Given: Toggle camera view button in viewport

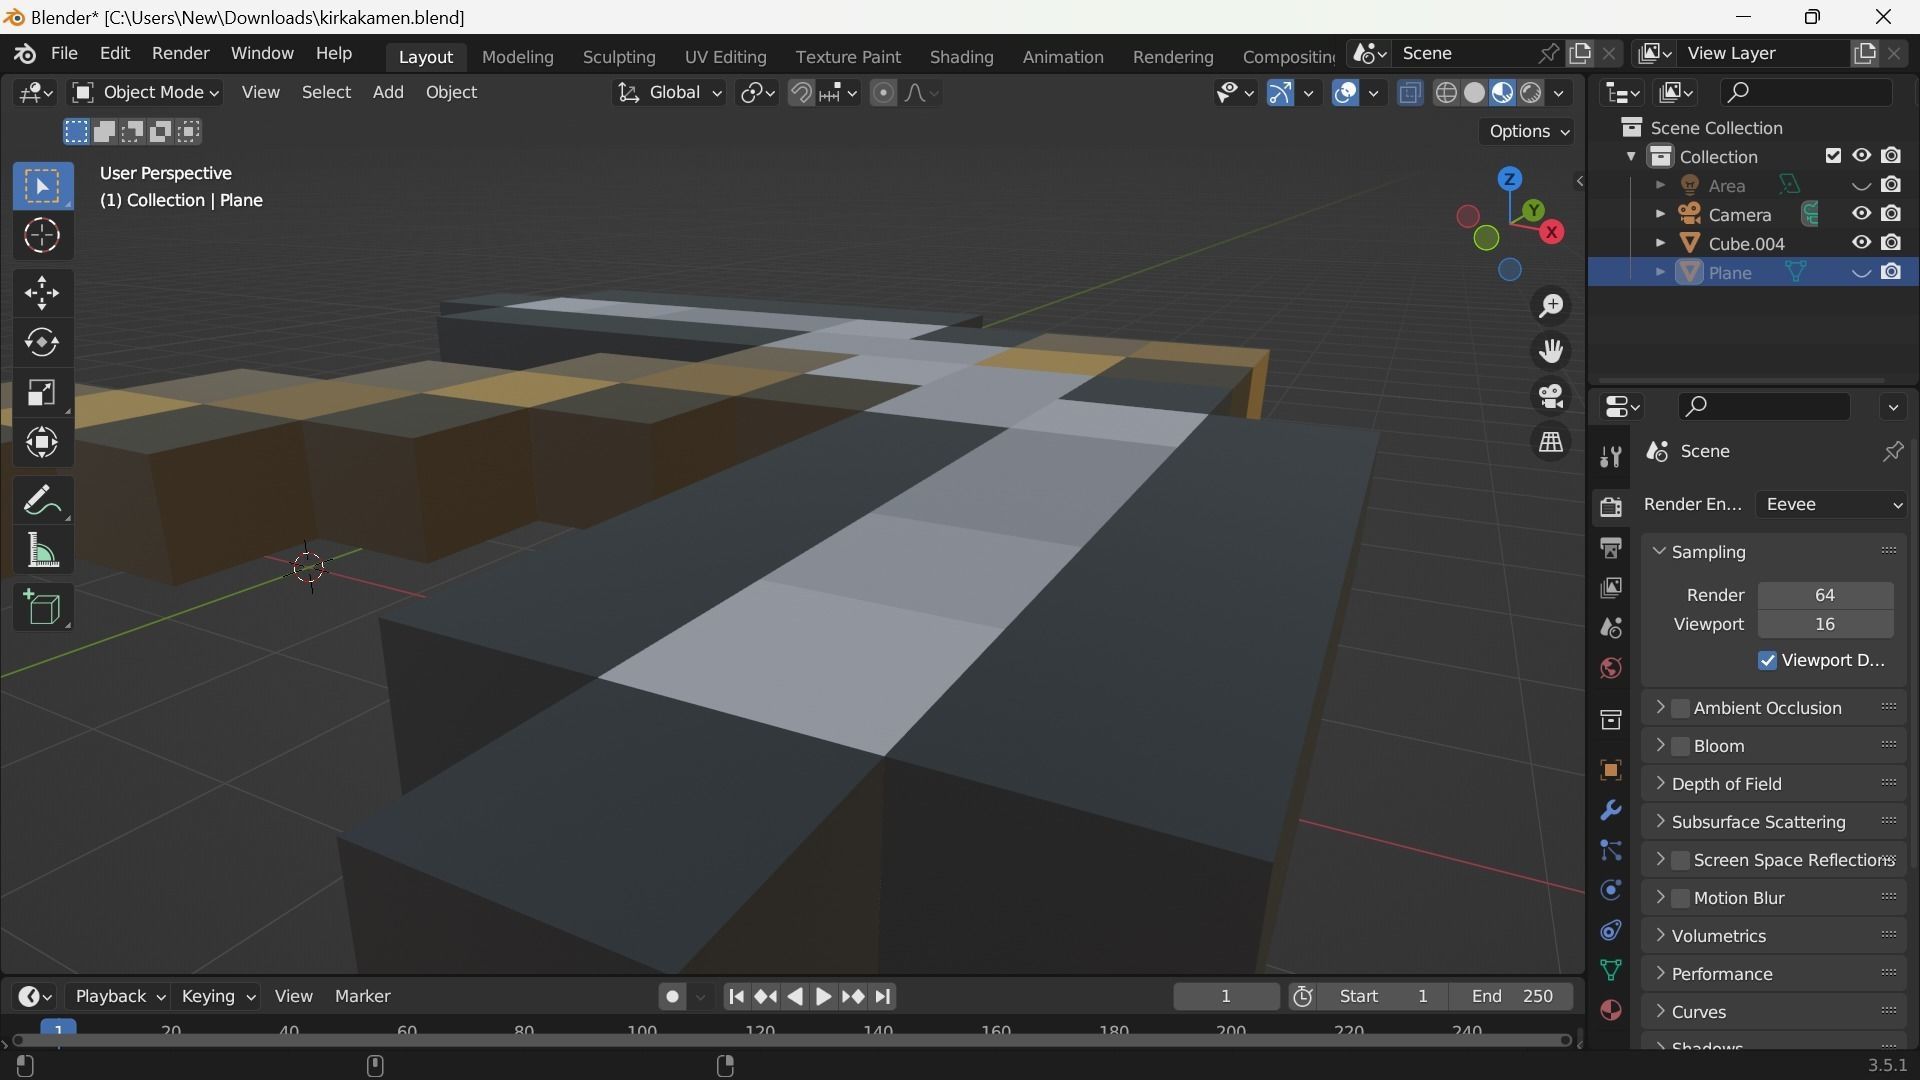Looking at the screenshot, I should pyautogui.click(x=1551, y=396).
